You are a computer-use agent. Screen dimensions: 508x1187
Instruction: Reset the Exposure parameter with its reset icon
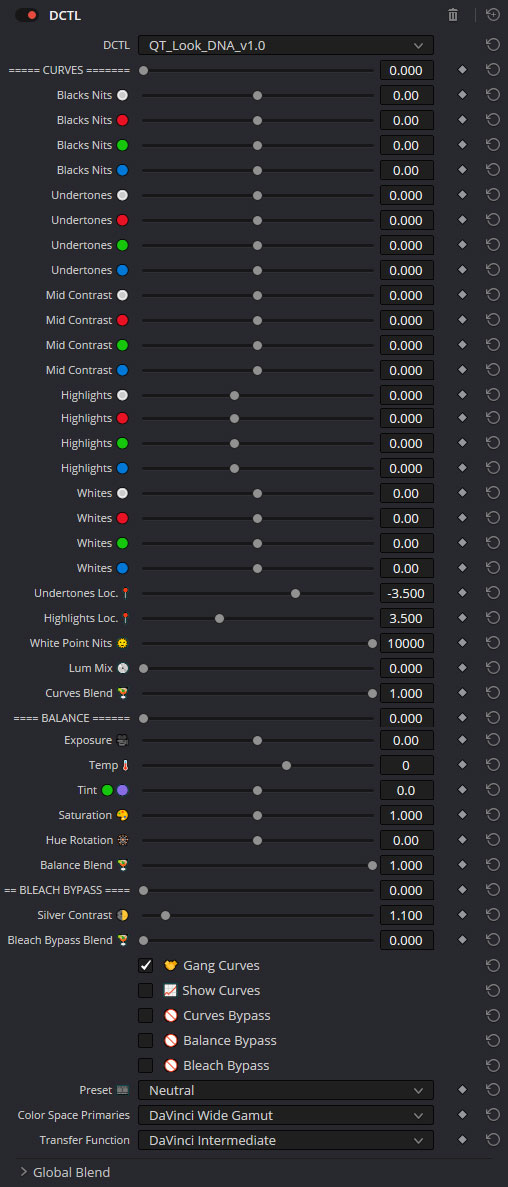pyautogui.click(x=493, y=740)
